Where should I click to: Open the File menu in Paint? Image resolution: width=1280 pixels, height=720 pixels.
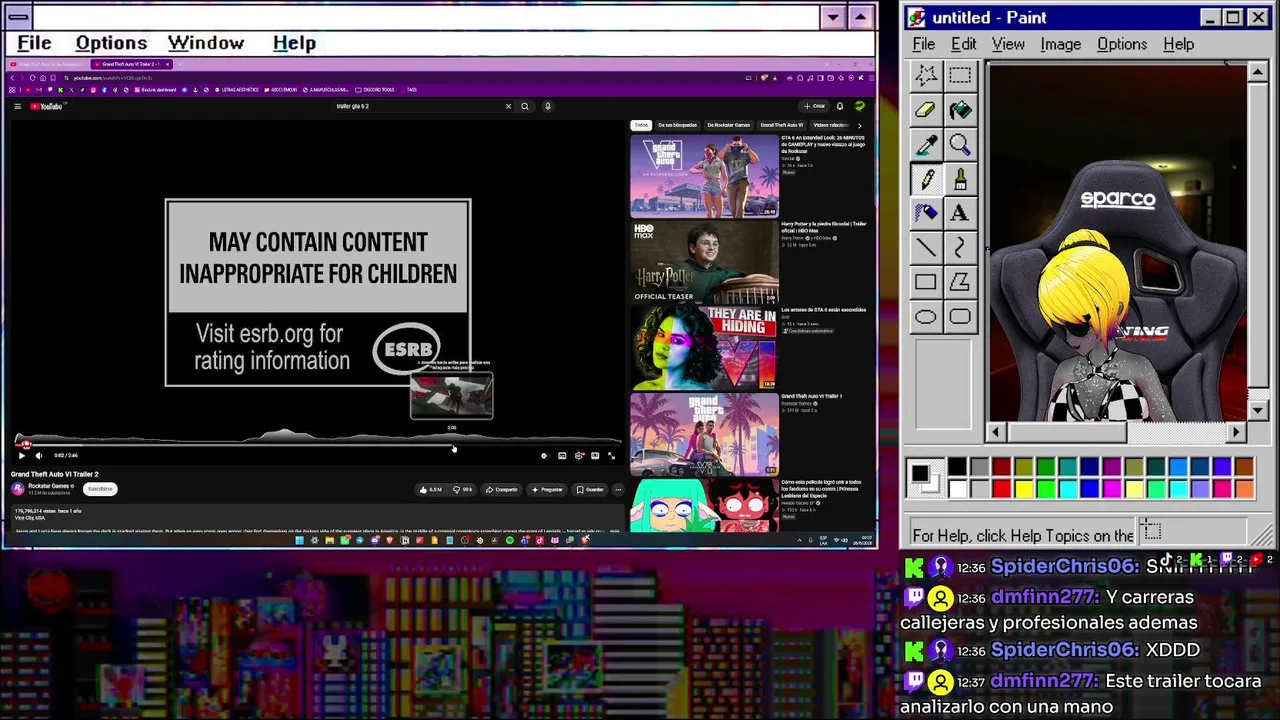pos(923,44)
